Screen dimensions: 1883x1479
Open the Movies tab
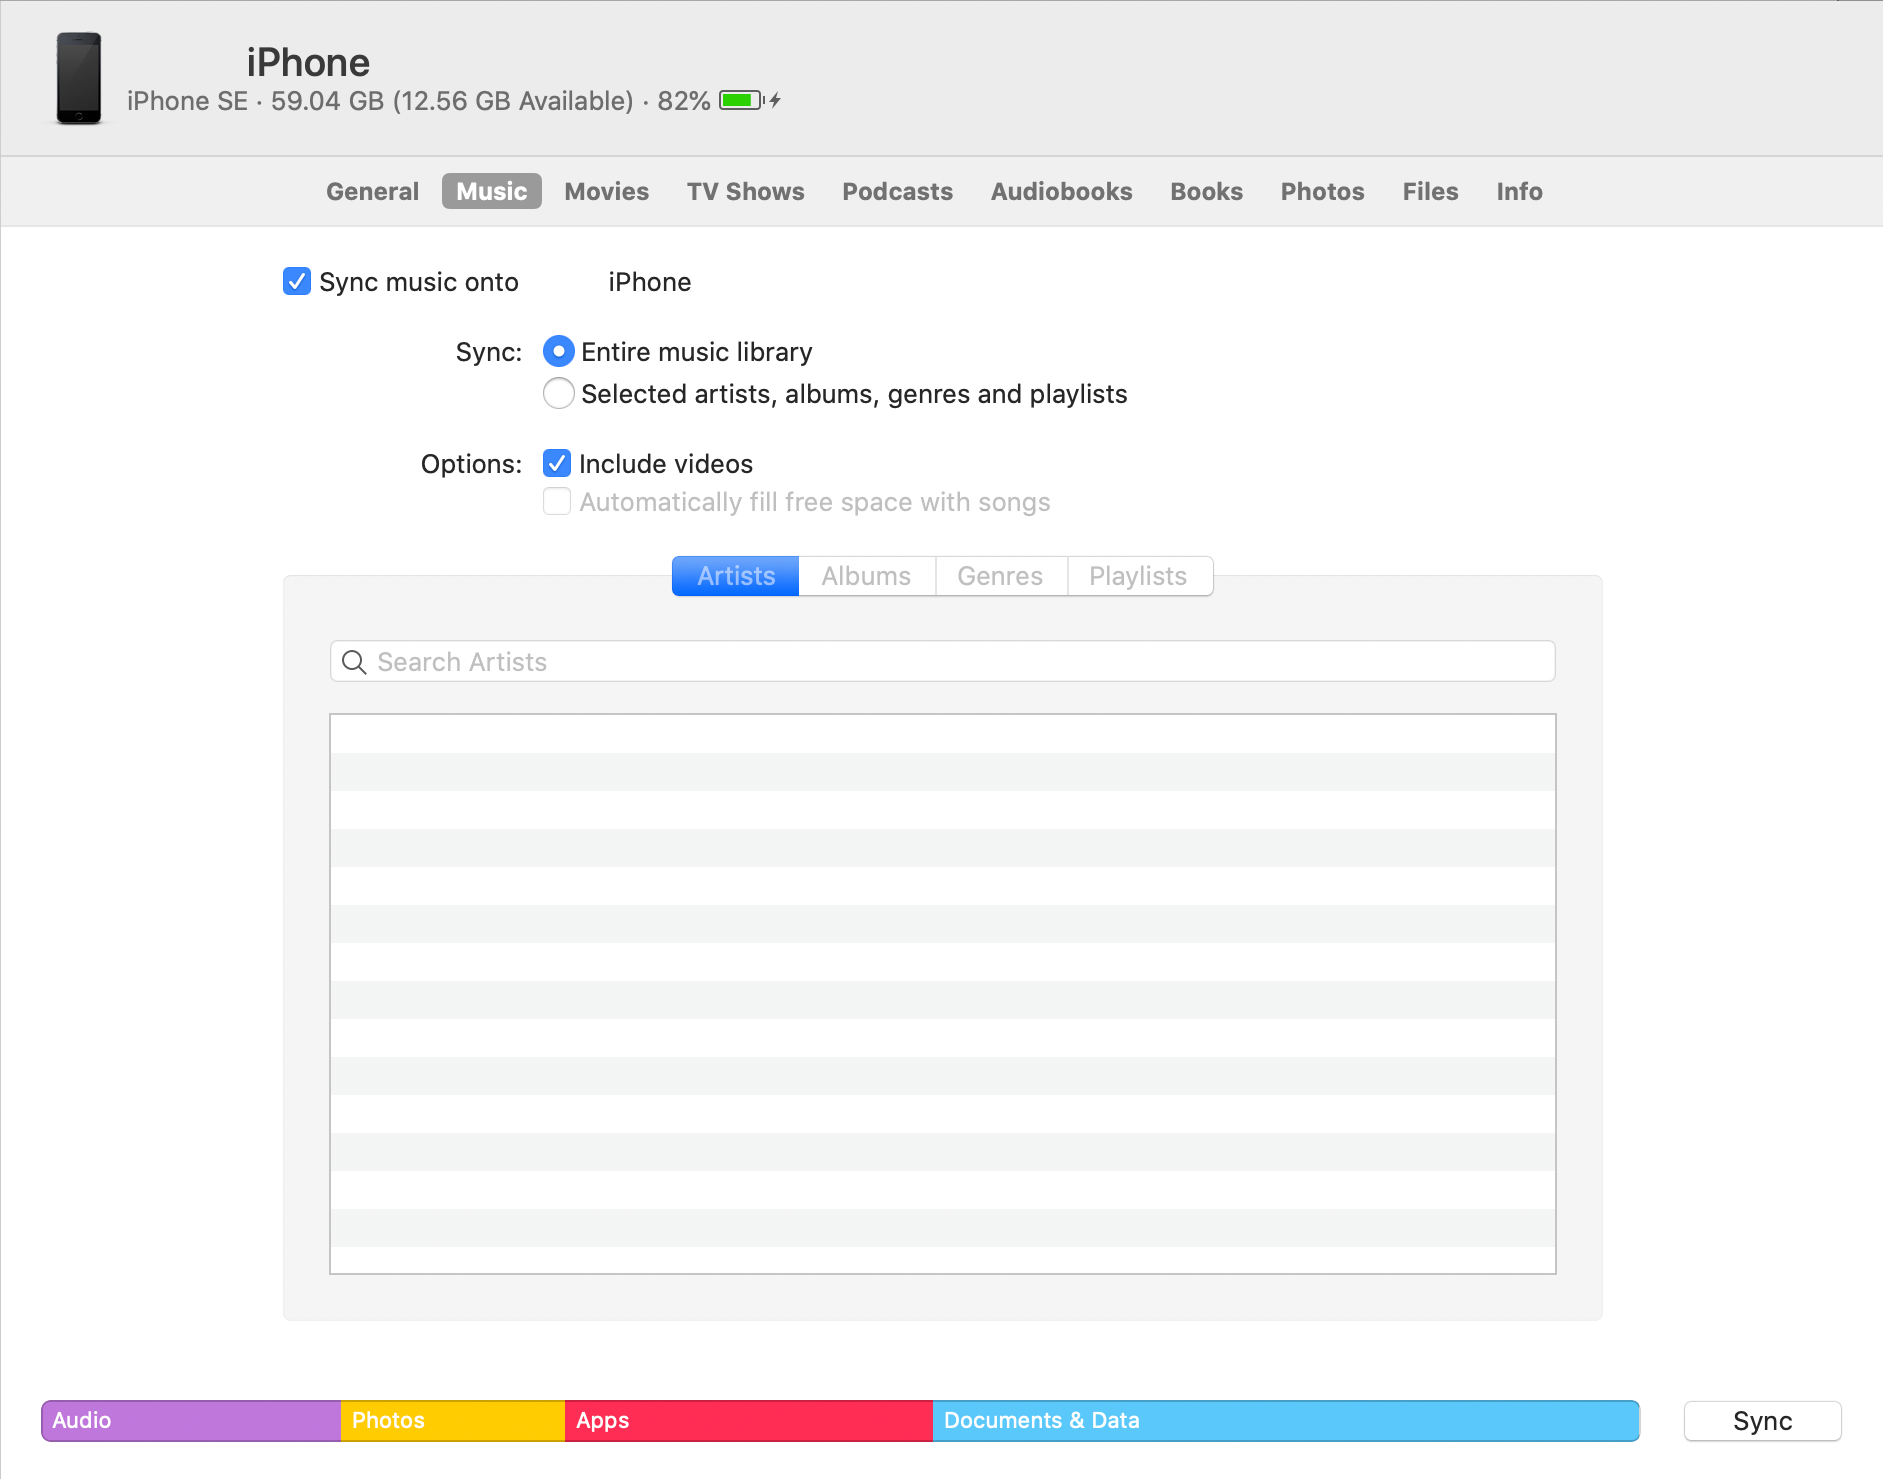click(607, 191)
